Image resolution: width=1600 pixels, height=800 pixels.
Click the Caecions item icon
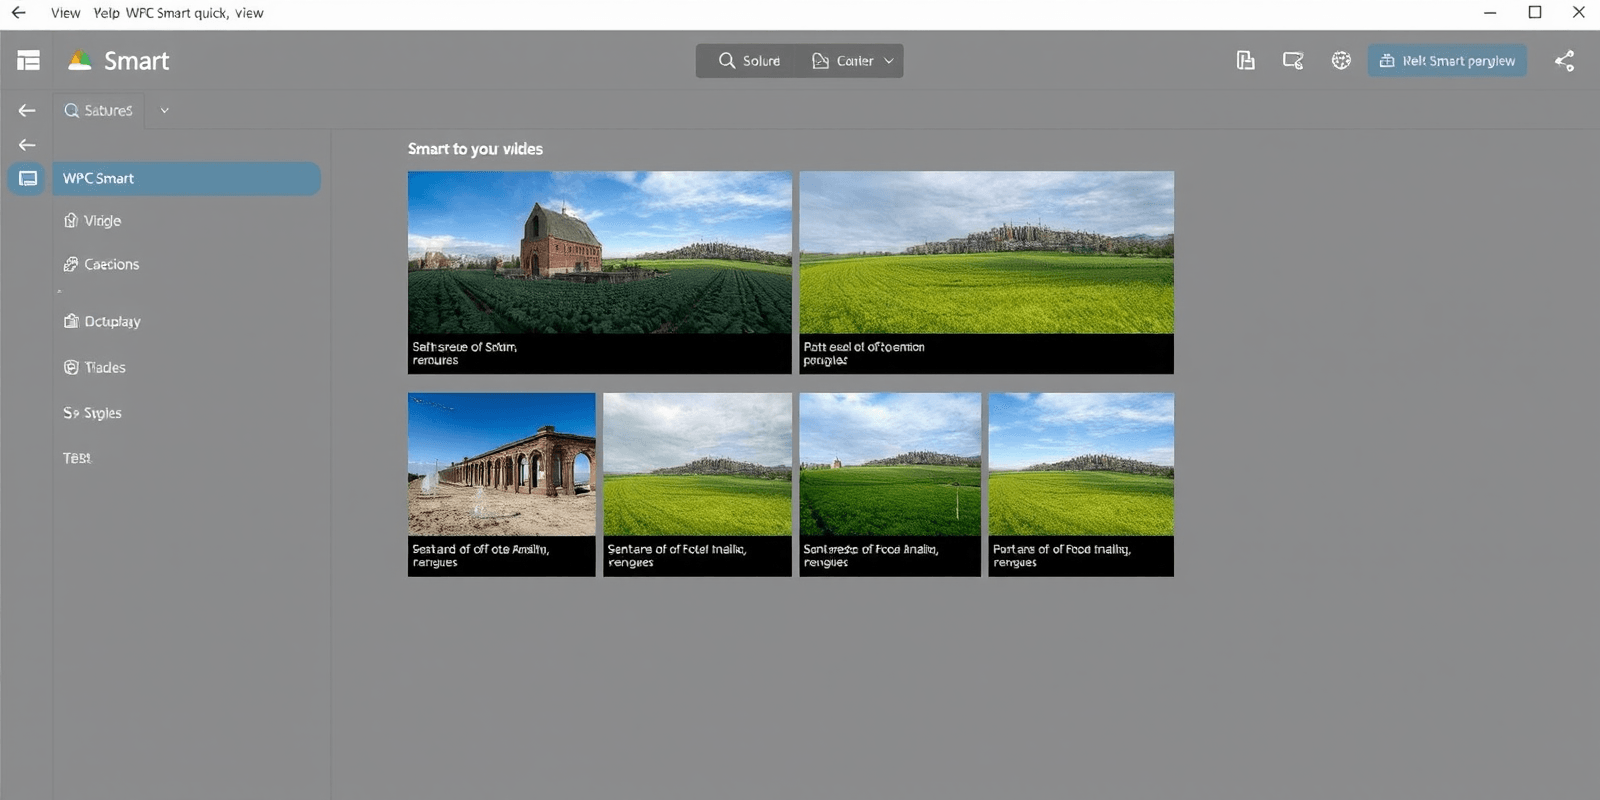tap(70, 265)
